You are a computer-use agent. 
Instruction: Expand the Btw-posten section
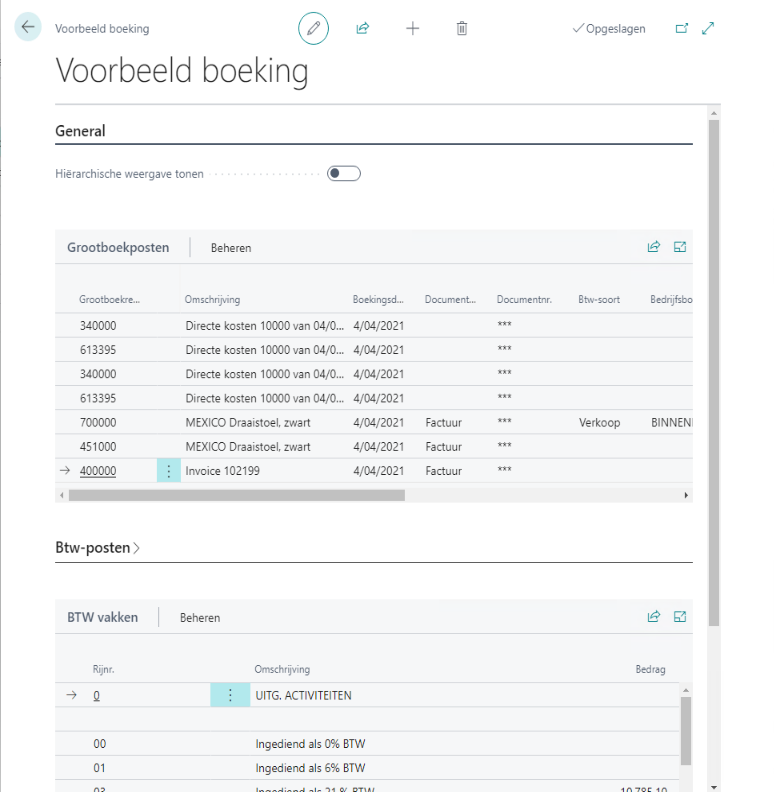point(98,548)
